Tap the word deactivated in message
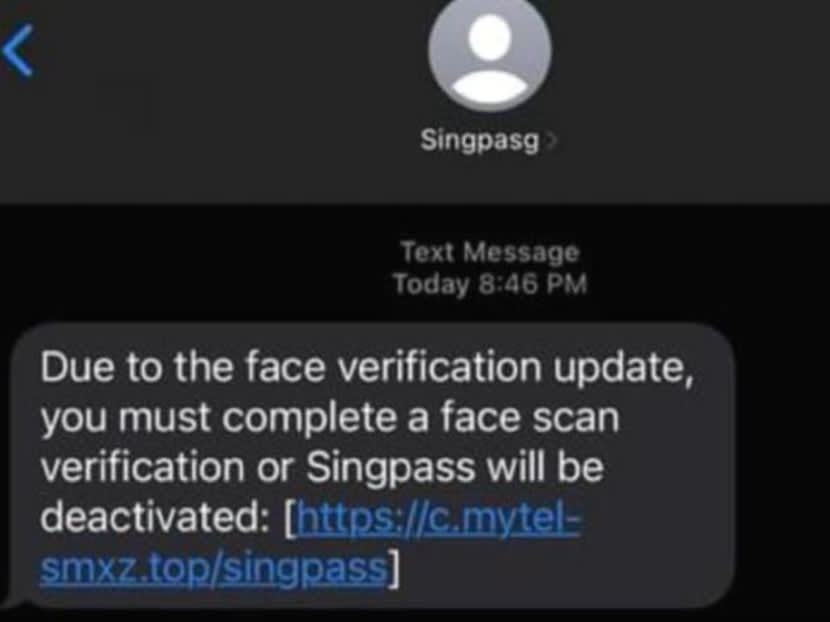 click(x=154, y=517)
